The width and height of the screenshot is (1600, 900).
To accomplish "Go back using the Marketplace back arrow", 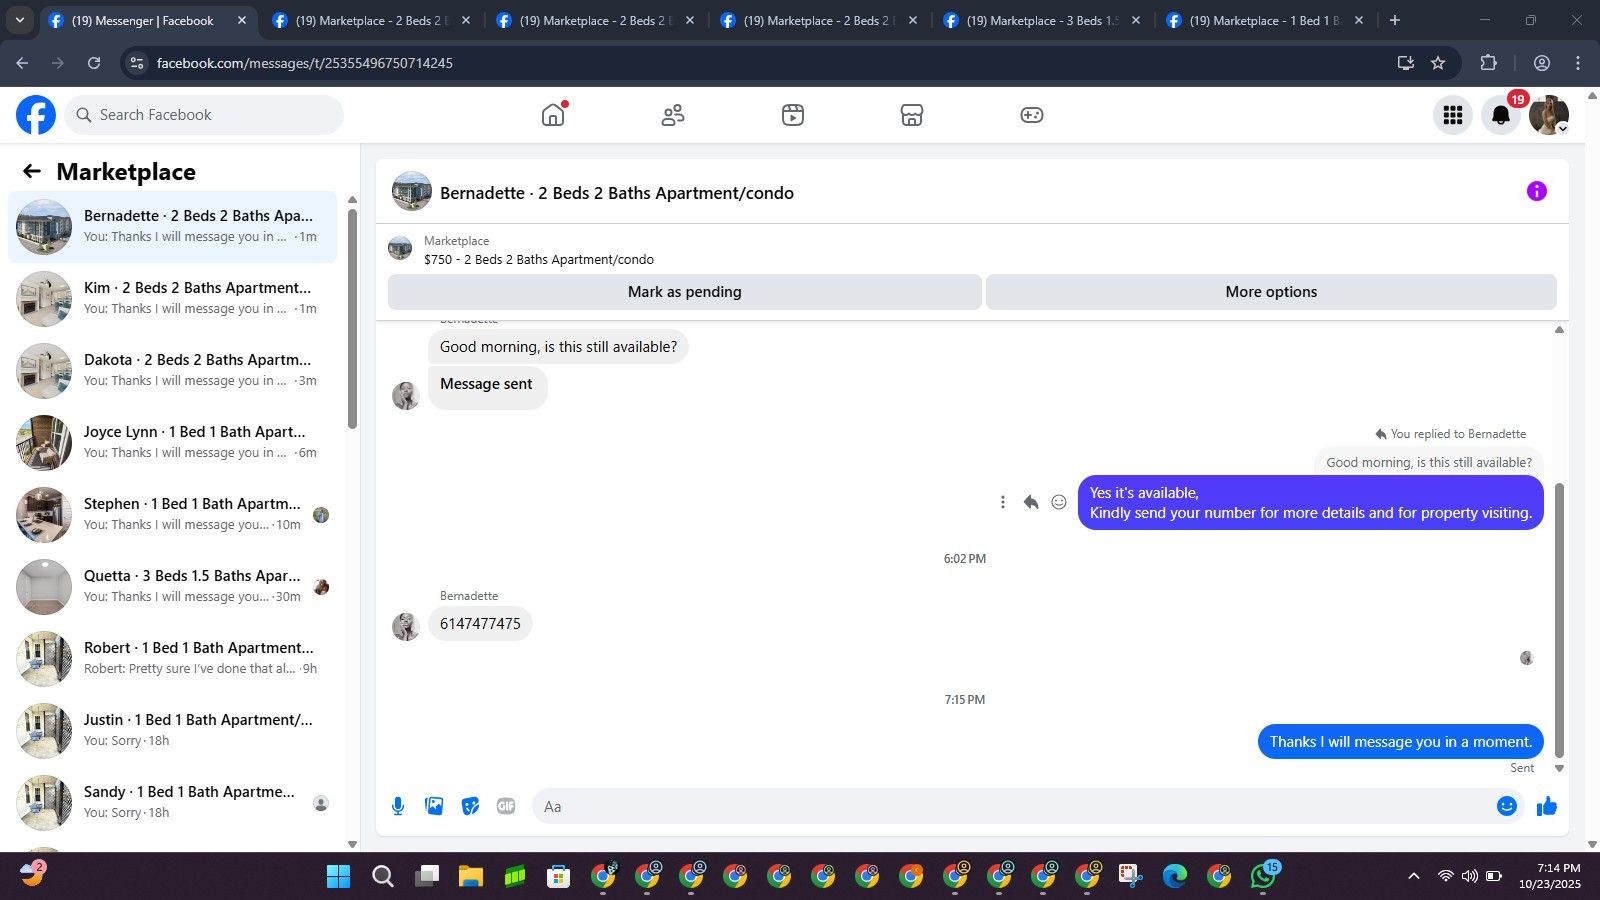I will (32, 171).
